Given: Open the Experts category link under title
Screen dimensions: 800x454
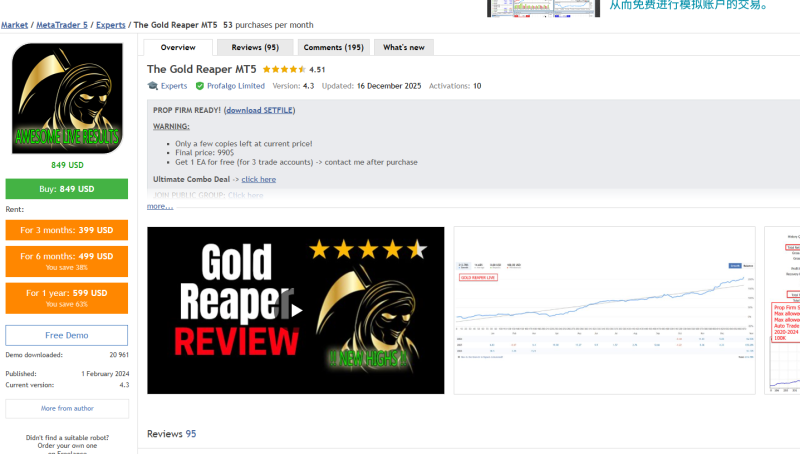Looking at the screenshot, I should 174,86.
